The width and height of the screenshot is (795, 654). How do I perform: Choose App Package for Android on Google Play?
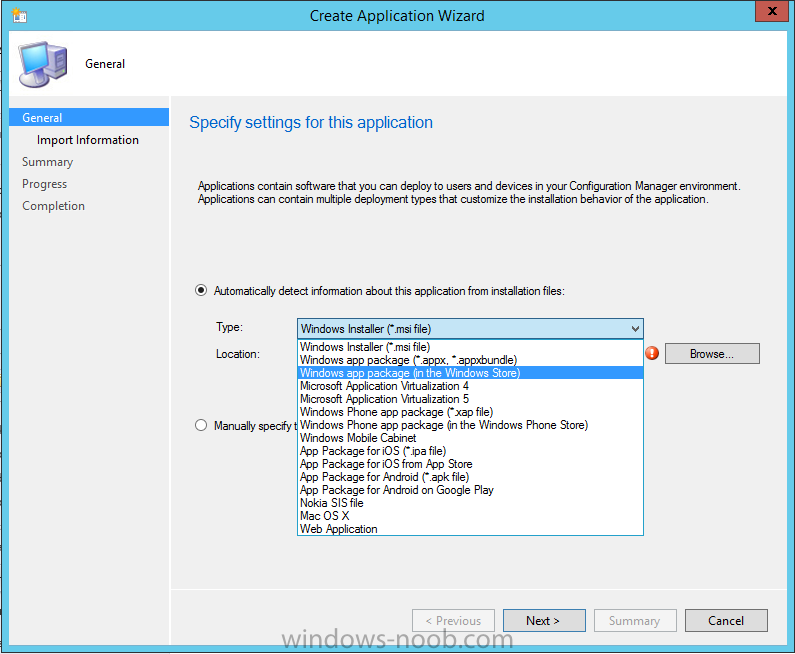(470, 490)
